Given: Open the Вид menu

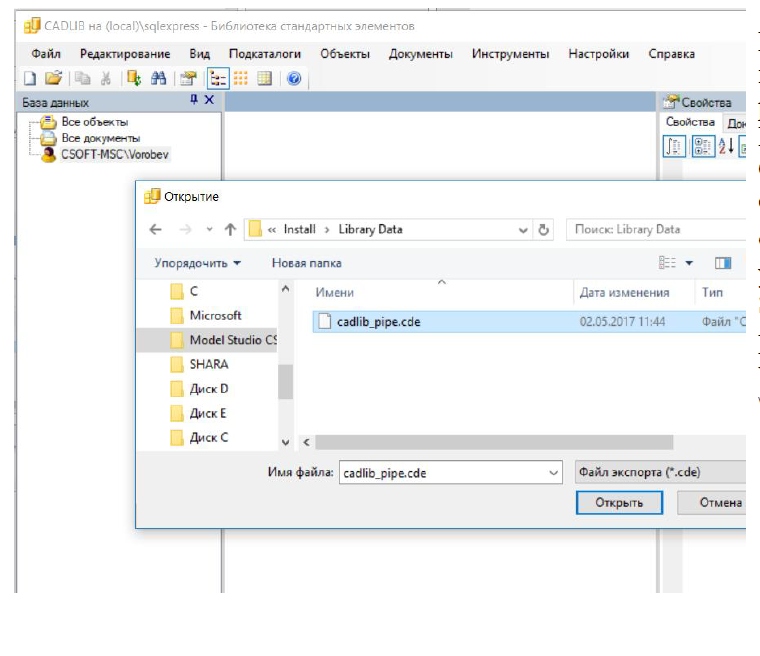Looking at the screenshot, I should pos(200,54).
